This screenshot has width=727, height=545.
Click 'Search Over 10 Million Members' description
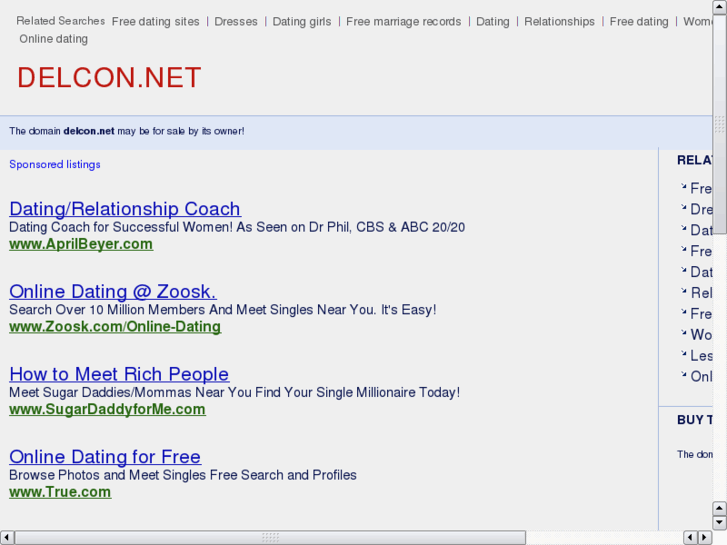pos(223,309)
